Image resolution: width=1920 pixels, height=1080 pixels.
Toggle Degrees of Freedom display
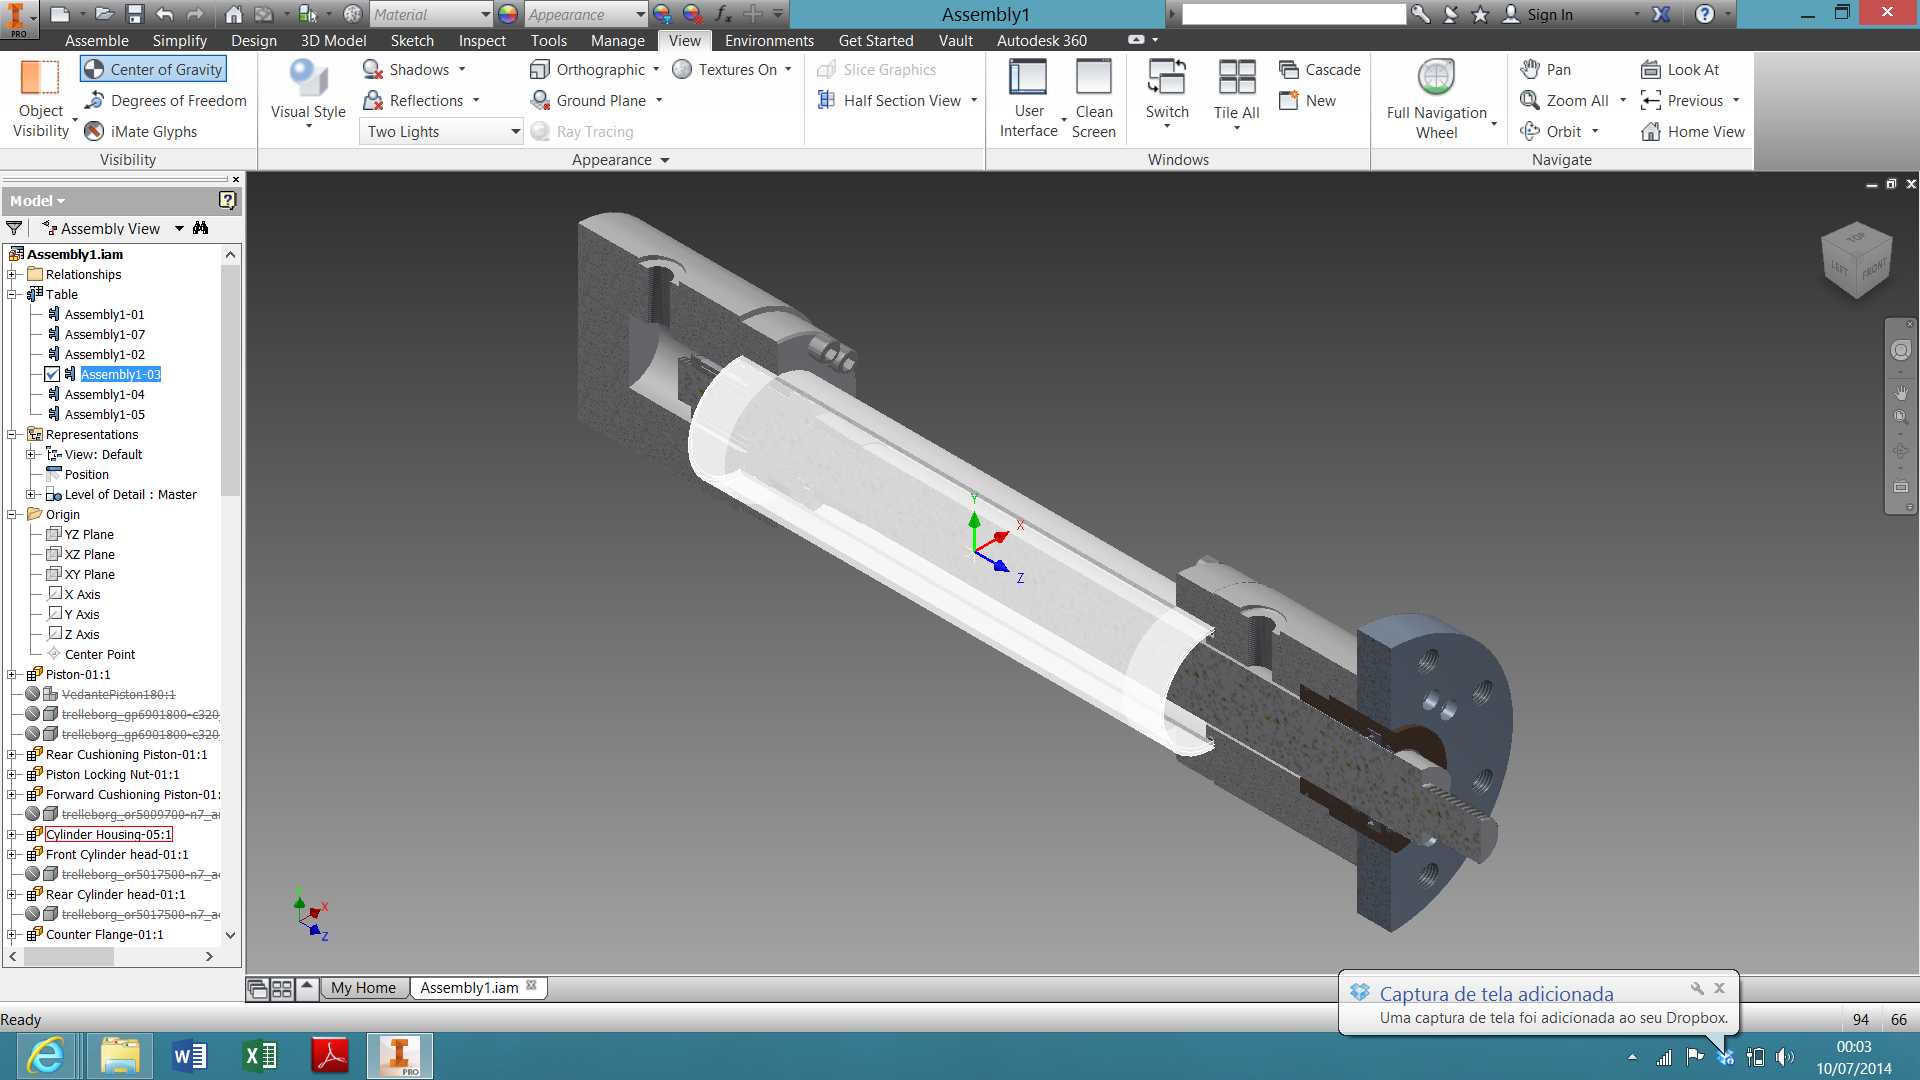(x=165, y=100)
